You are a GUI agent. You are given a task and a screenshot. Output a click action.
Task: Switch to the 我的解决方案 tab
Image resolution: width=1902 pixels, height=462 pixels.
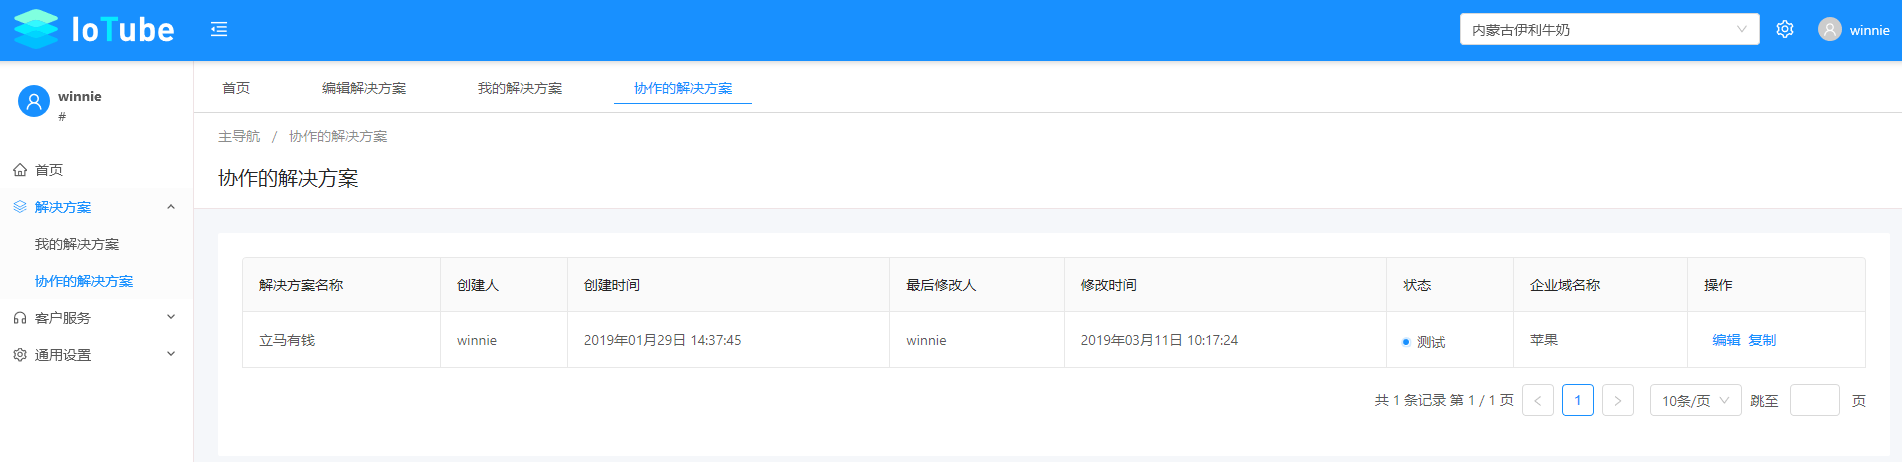click(x=520, y=88)
